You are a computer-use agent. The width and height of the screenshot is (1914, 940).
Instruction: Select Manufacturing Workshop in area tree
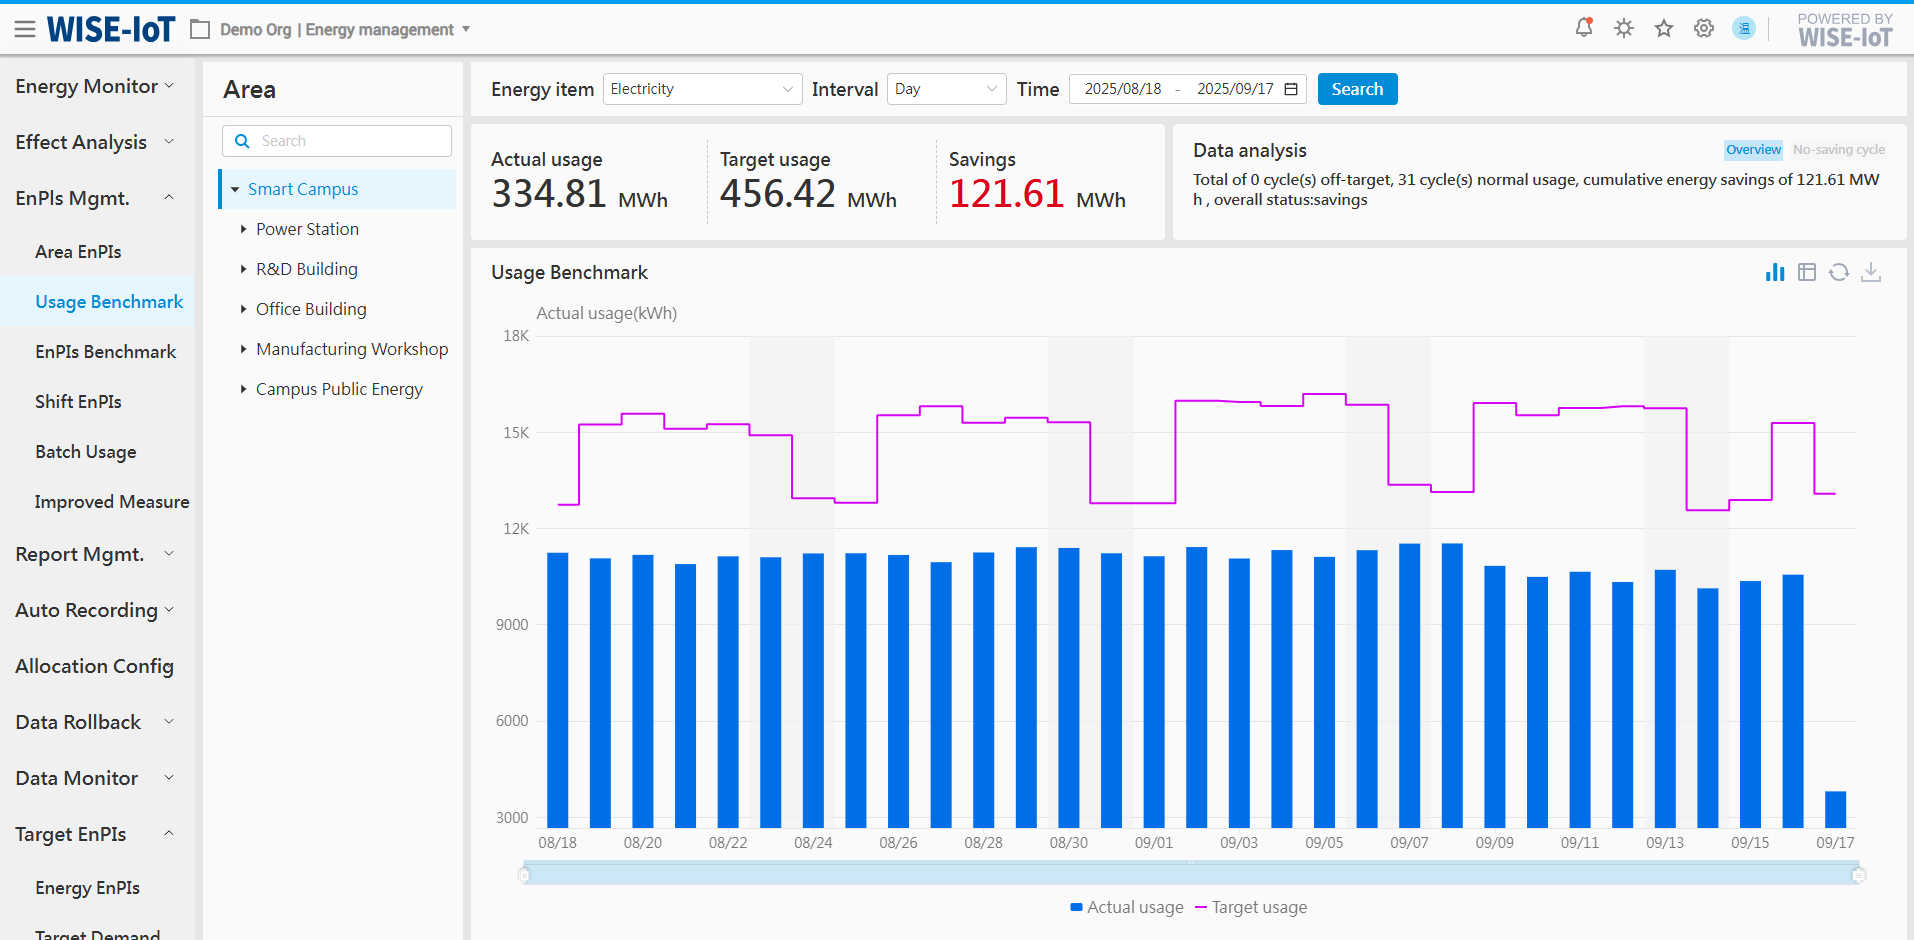(x=352, y=349)
